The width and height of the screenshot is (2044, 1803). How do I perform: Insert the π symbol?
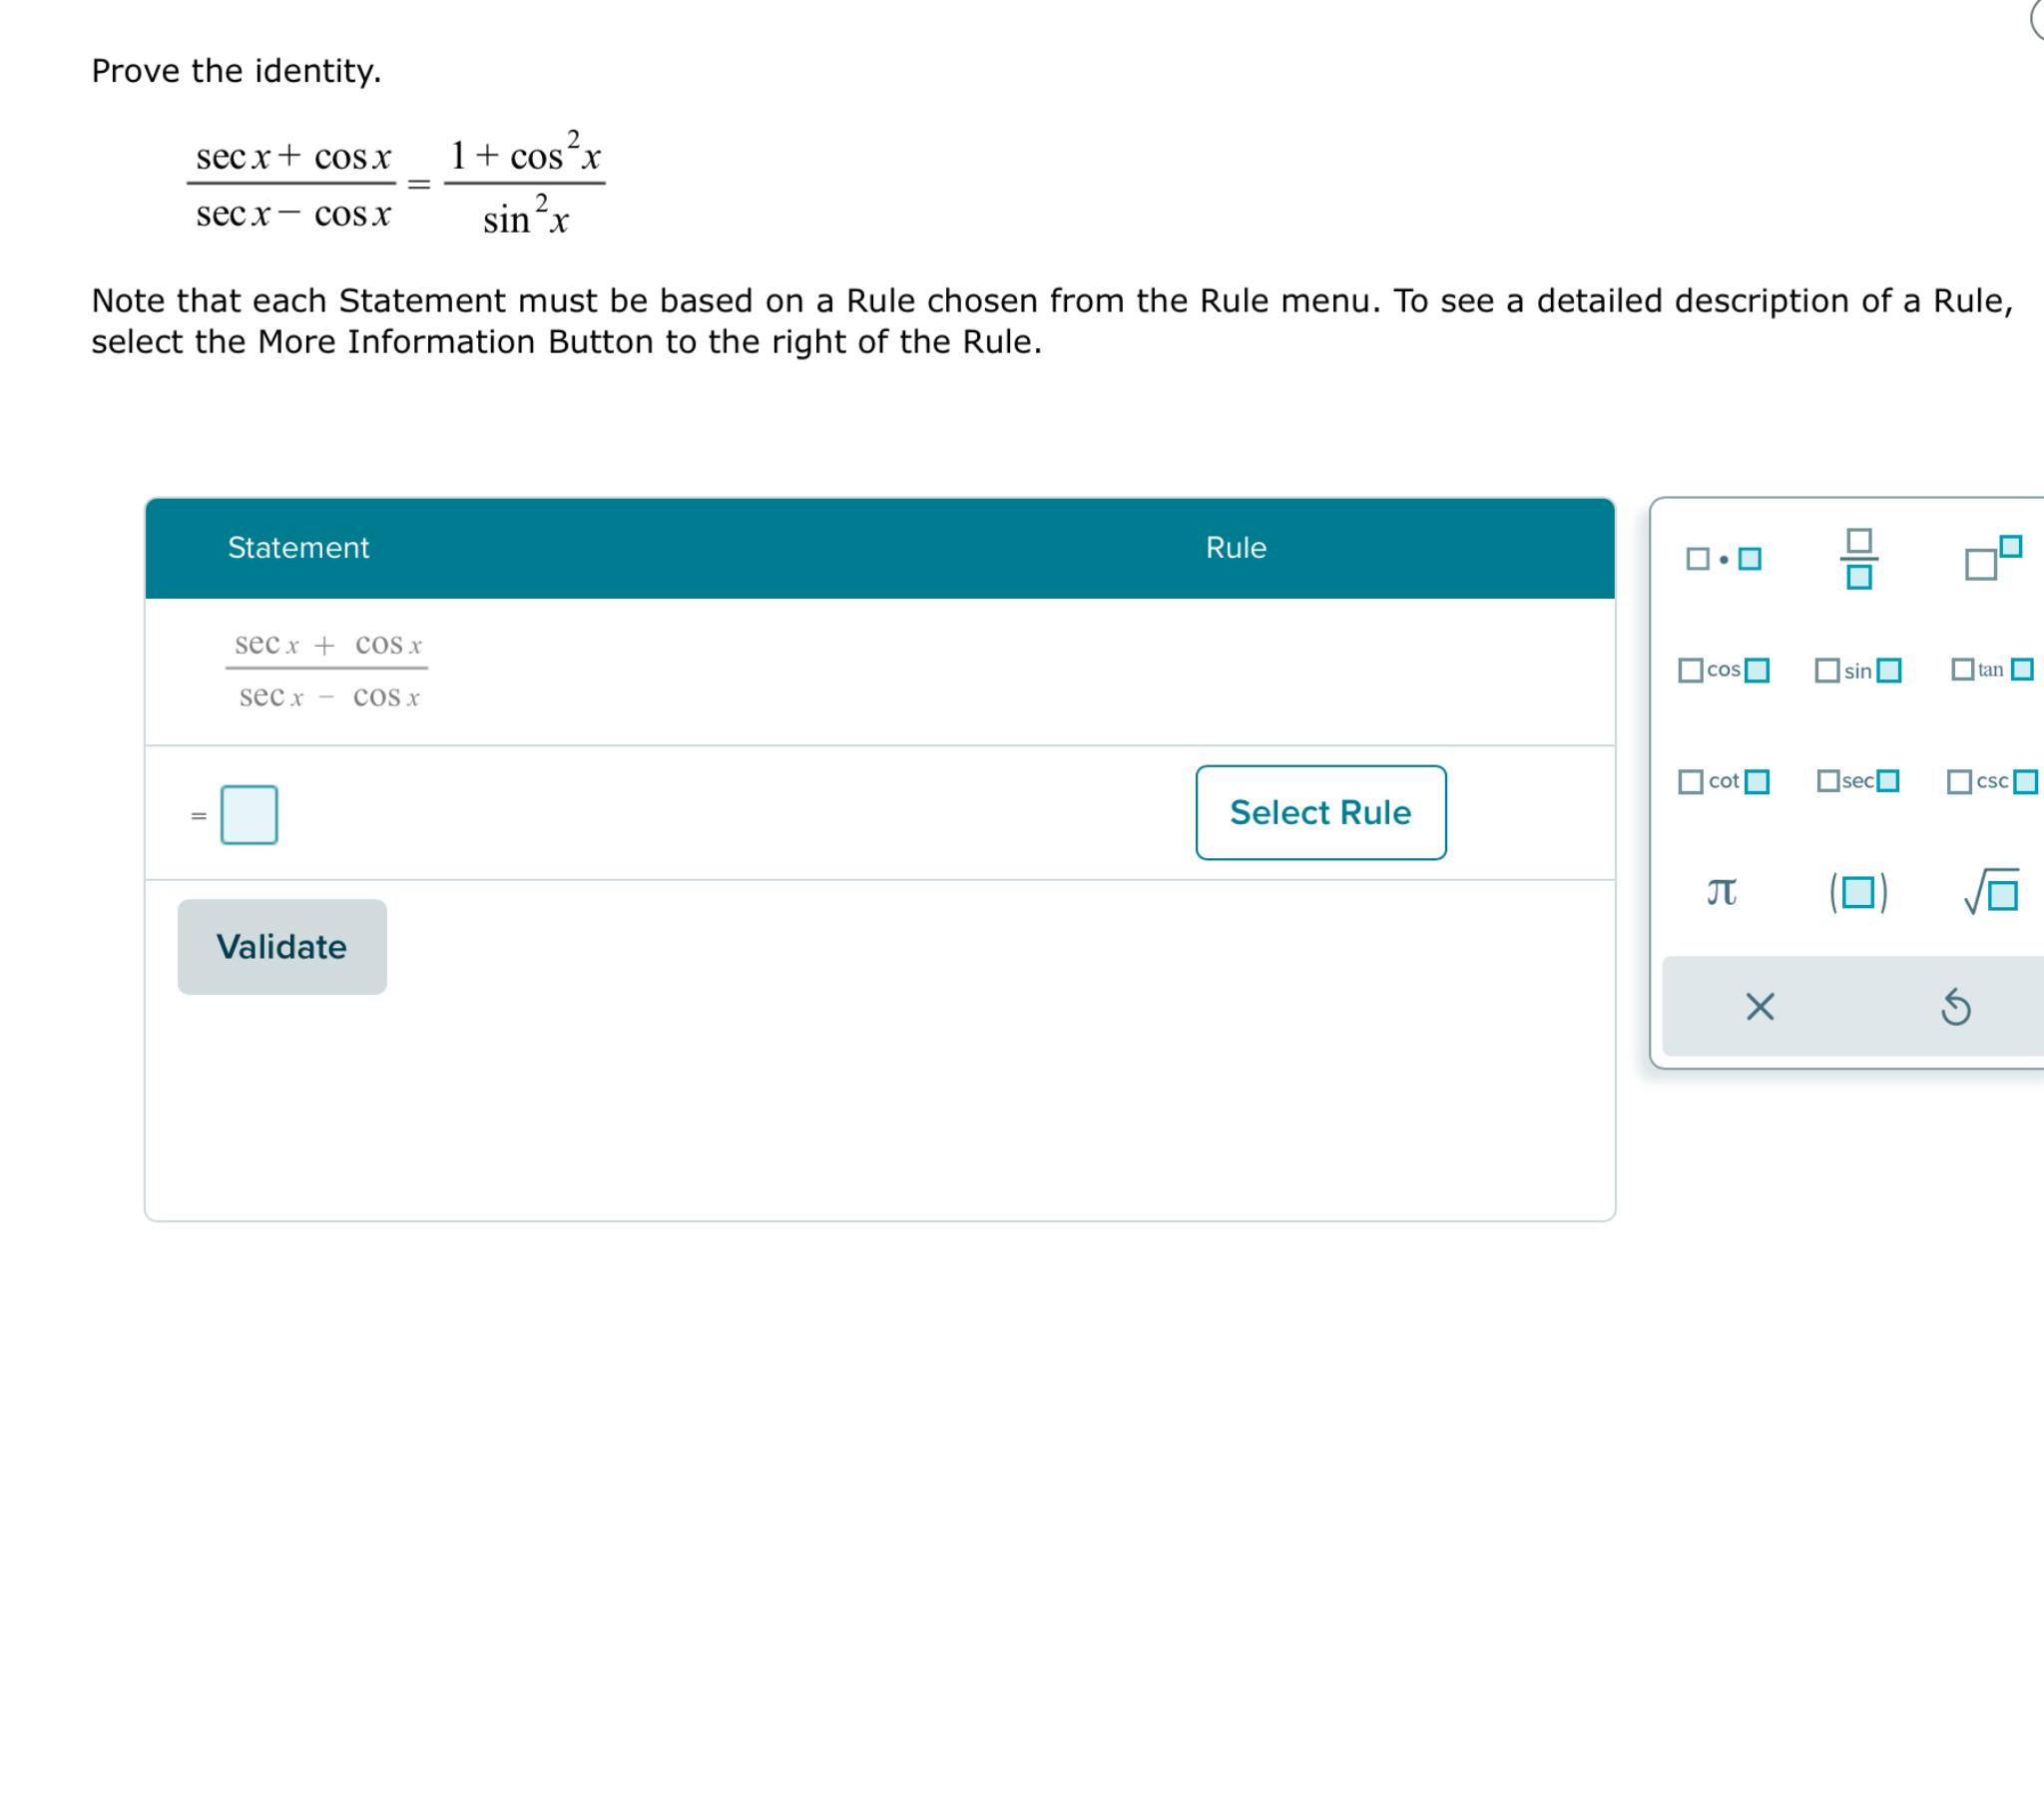pos(1723,893)
